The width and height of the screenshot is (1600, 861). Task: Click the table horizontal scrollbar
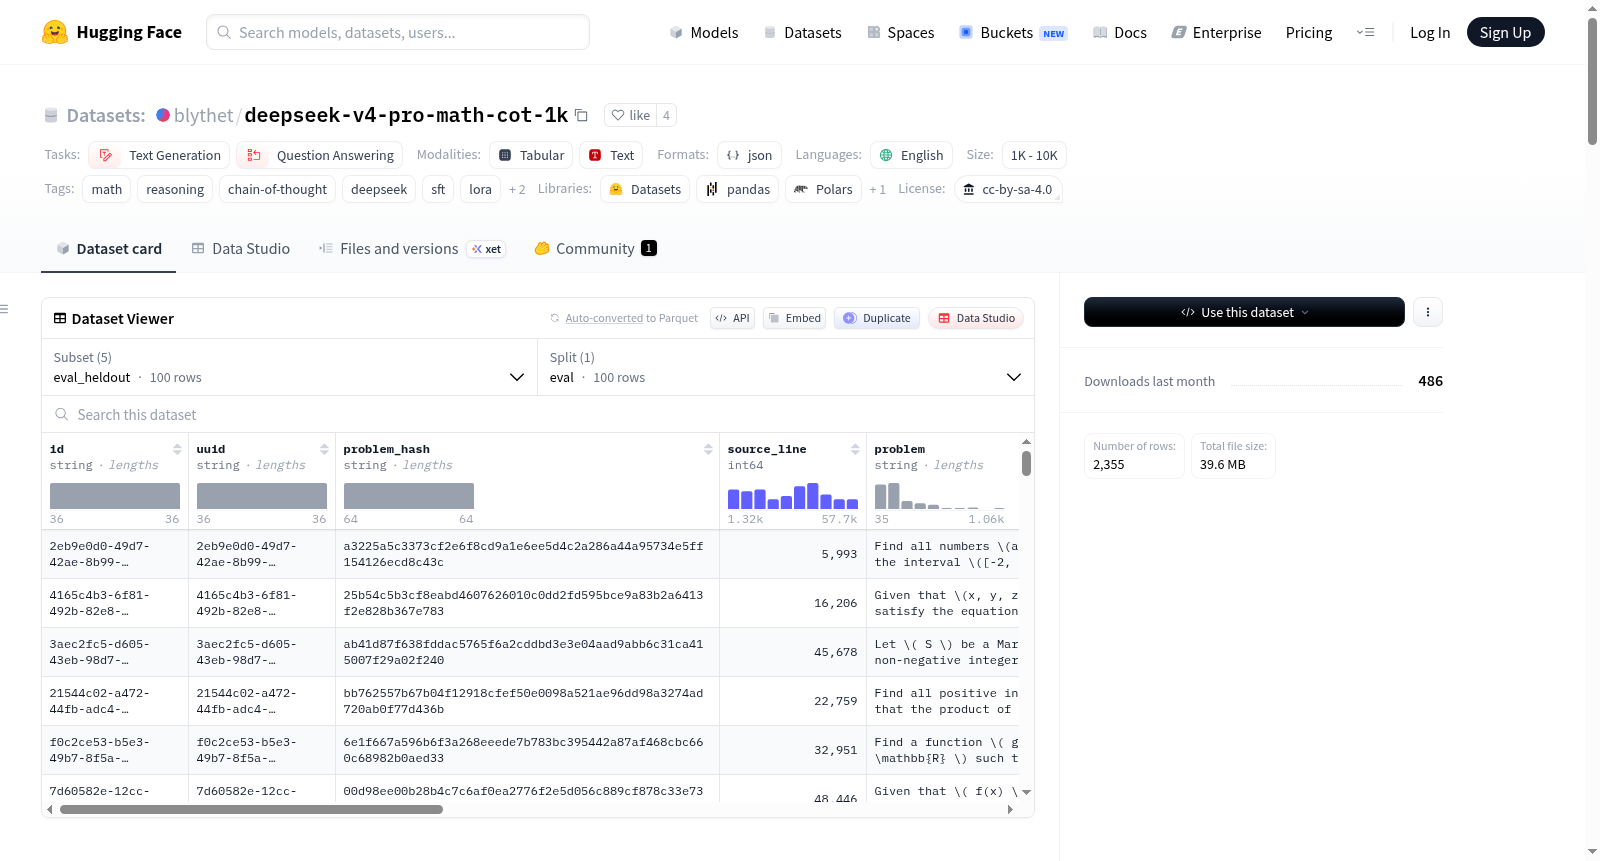pyautogui.click(x=251, y=809)
